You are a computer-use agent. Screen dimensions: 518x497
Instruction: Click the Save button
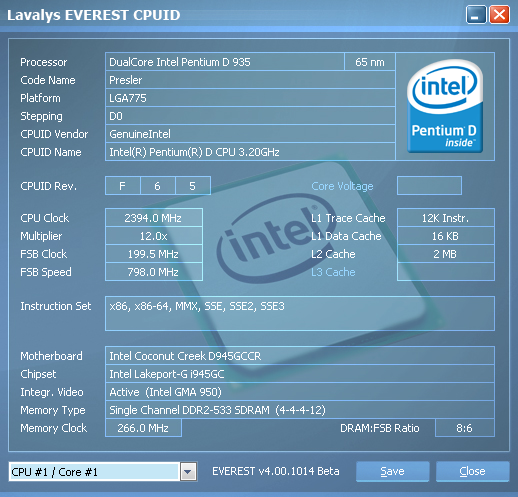point(392,471)
